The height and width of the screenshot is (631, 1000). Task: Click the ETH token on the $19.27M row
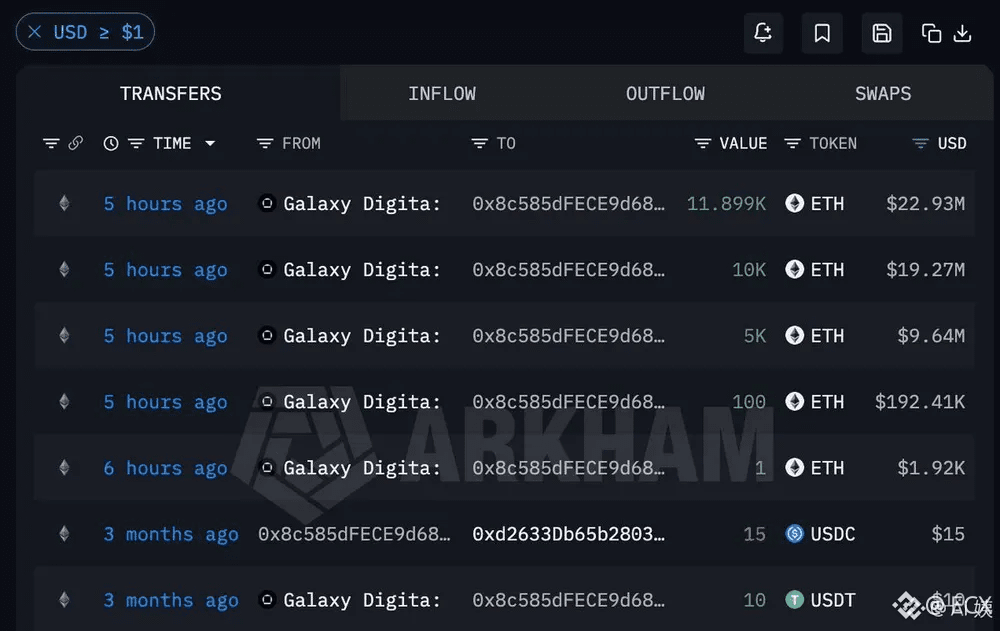(814, 269)
